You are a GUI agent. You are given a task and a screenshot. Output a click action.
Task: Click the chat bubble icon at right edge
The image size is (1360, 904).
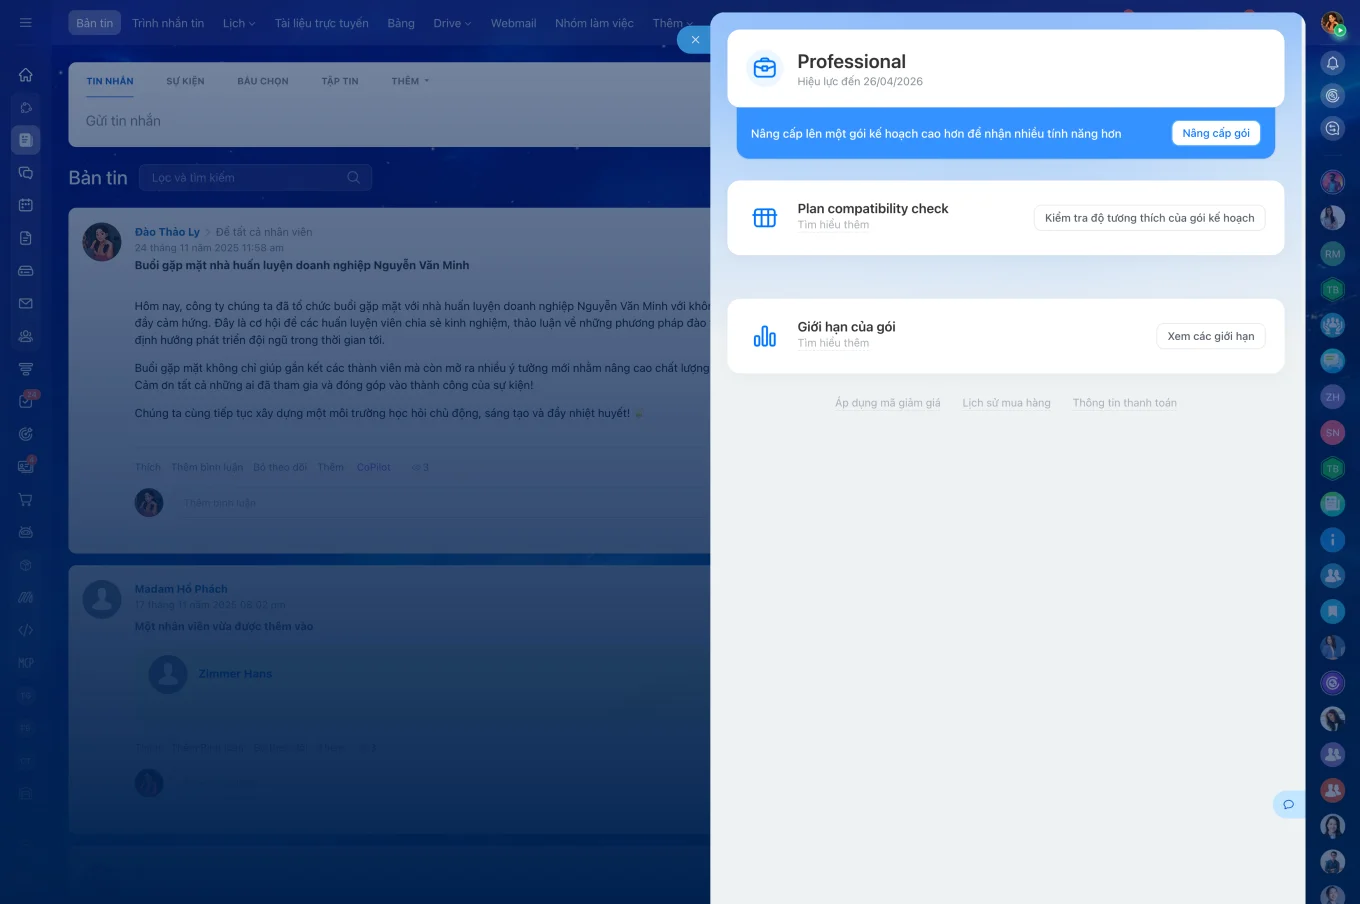tap(1289, 804)
